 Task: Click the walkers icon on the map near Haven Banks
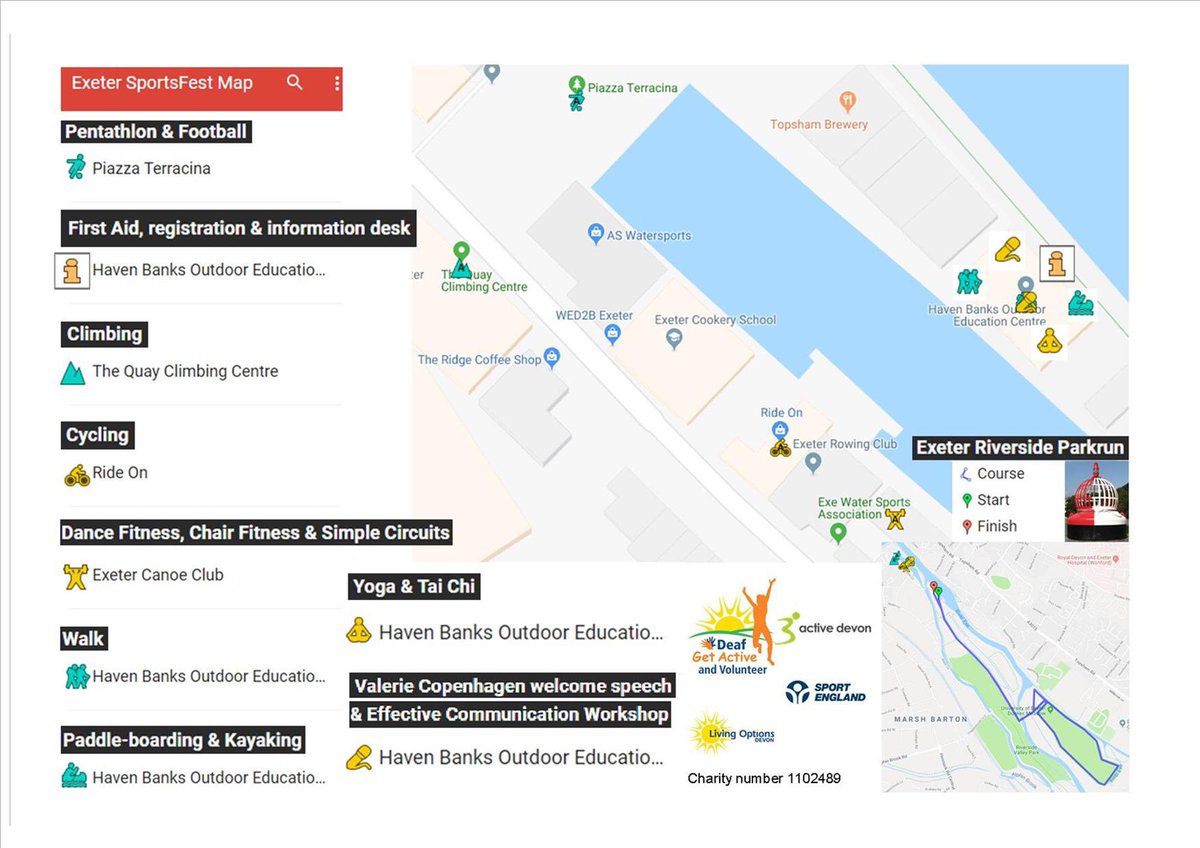pyautogui.click(x=969, y=281)
